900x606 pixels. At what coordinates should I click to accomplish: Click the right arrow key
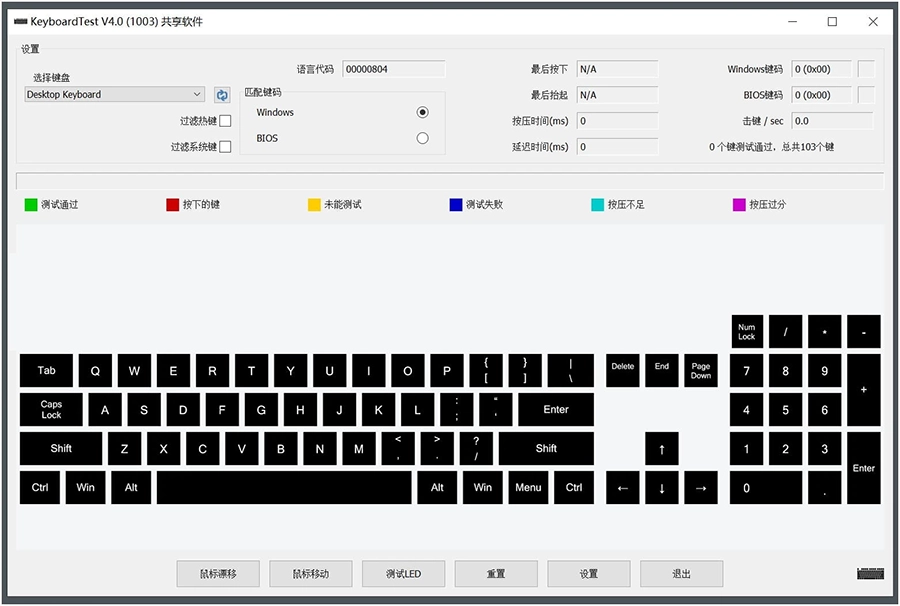[700, 488]
